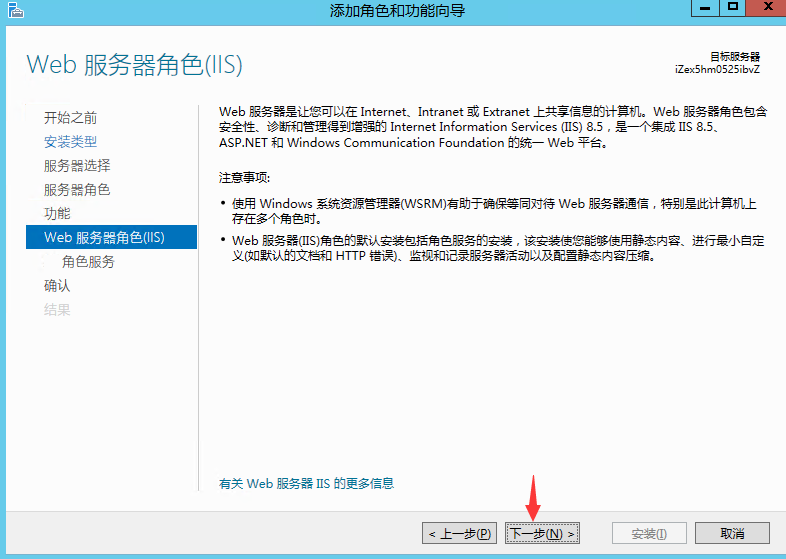Open the 服务器选择 step

pos(76,166)
